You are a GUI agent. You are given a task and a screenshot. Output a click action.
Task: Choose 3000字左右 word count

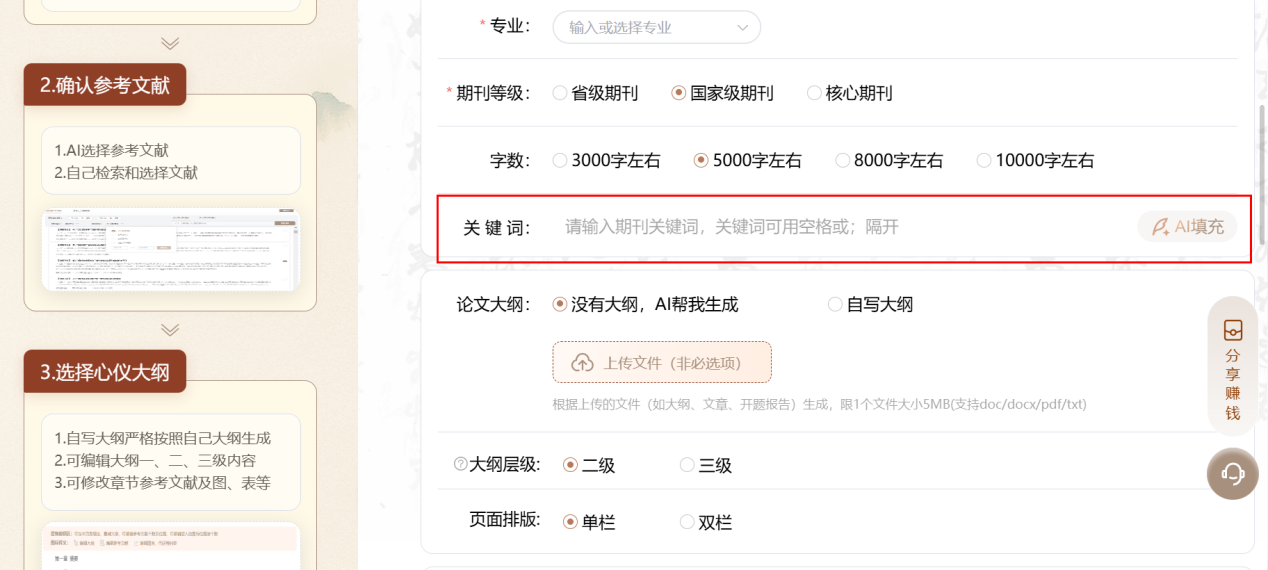(x=606, y=160)
